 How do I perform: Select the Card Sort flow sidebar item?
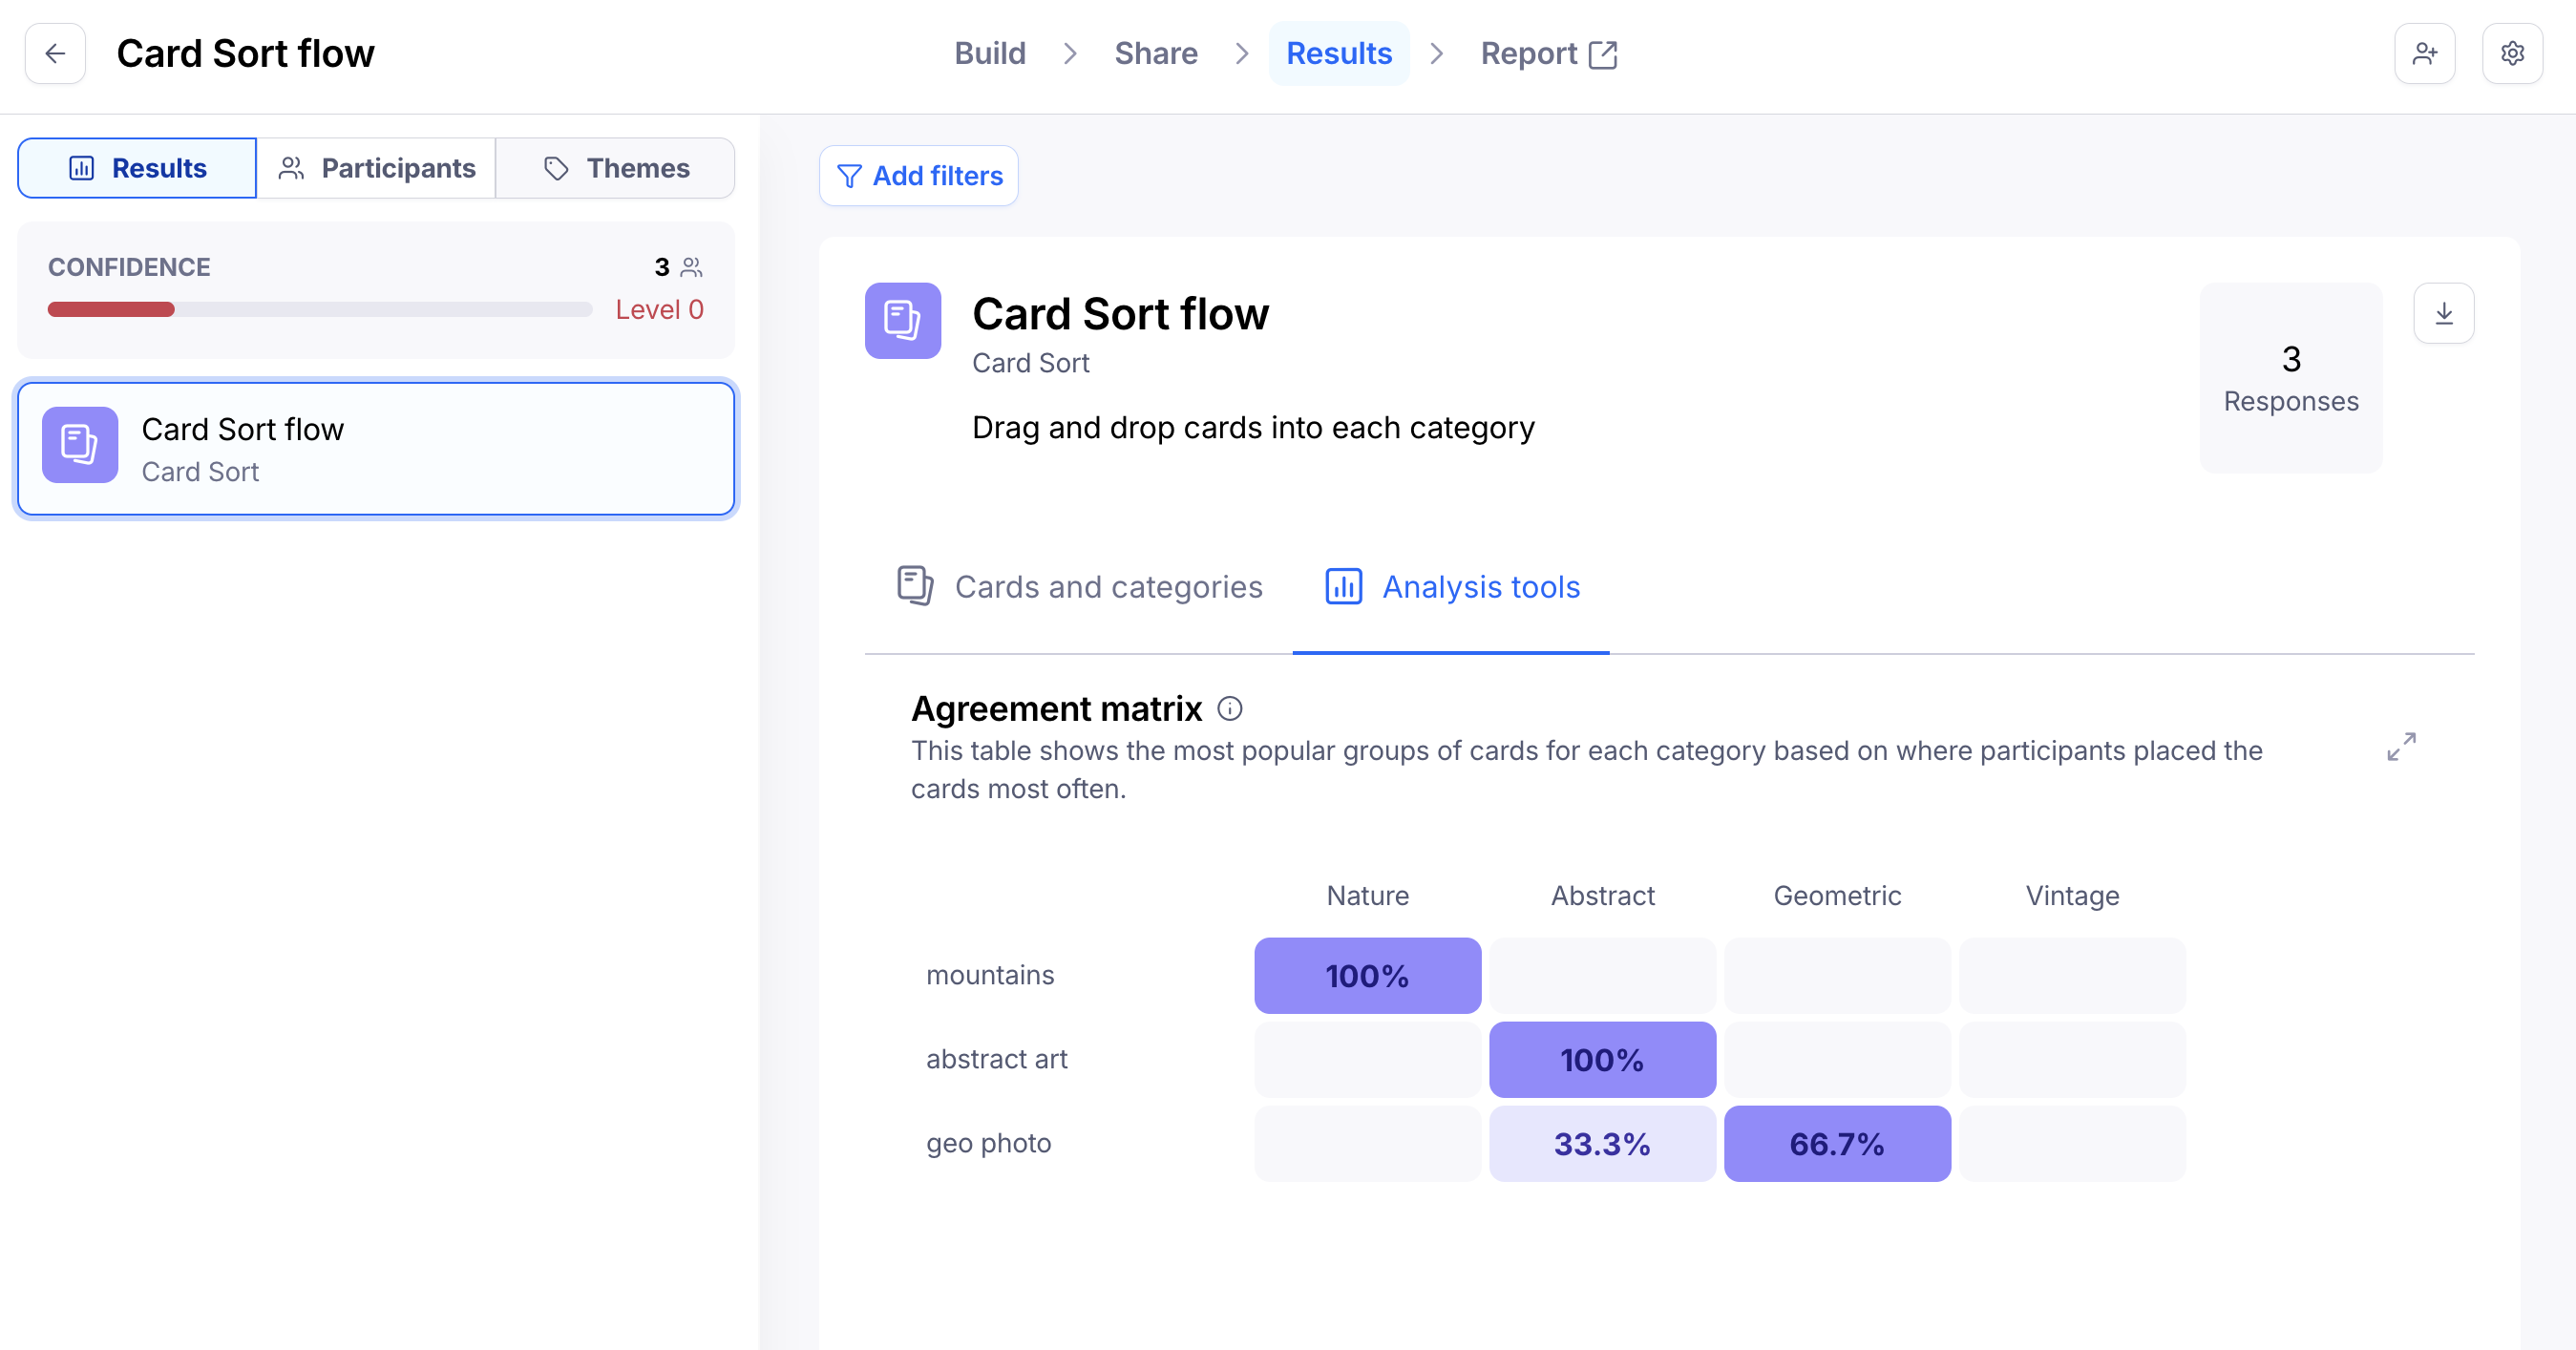[x=376, y=449]
